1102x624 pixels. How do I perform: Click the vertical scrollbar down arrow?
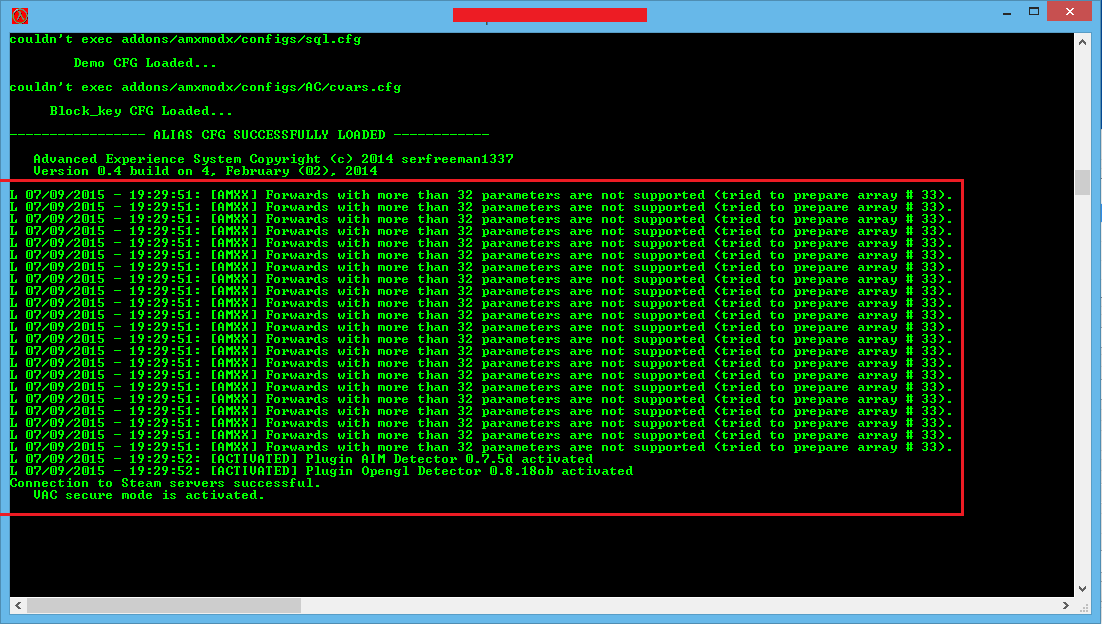tap(1082, 589)
